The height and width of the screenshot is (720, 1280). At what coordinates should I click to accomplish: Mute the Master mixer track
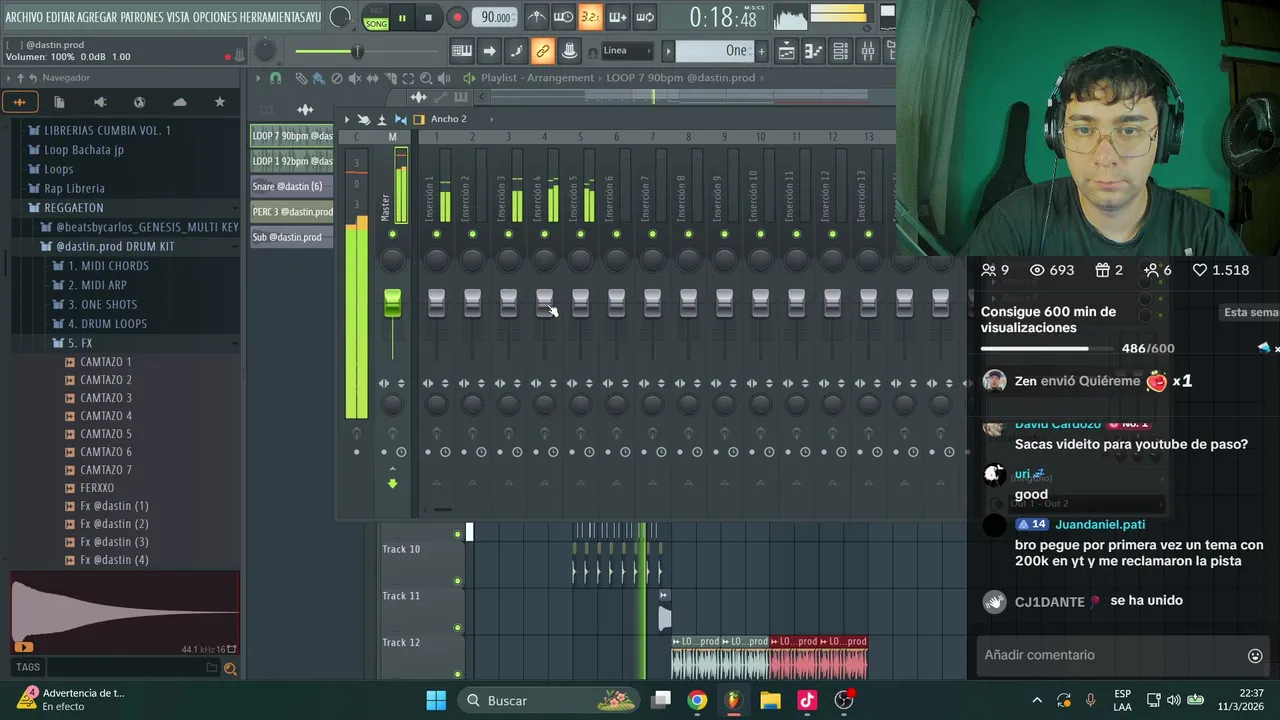(392, 235)
